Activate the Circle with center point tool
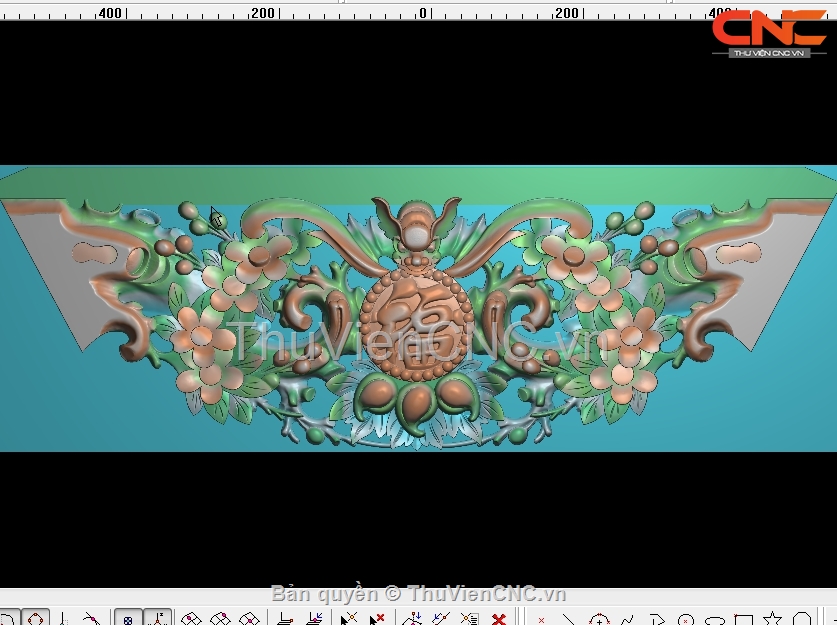 point(685,620)
